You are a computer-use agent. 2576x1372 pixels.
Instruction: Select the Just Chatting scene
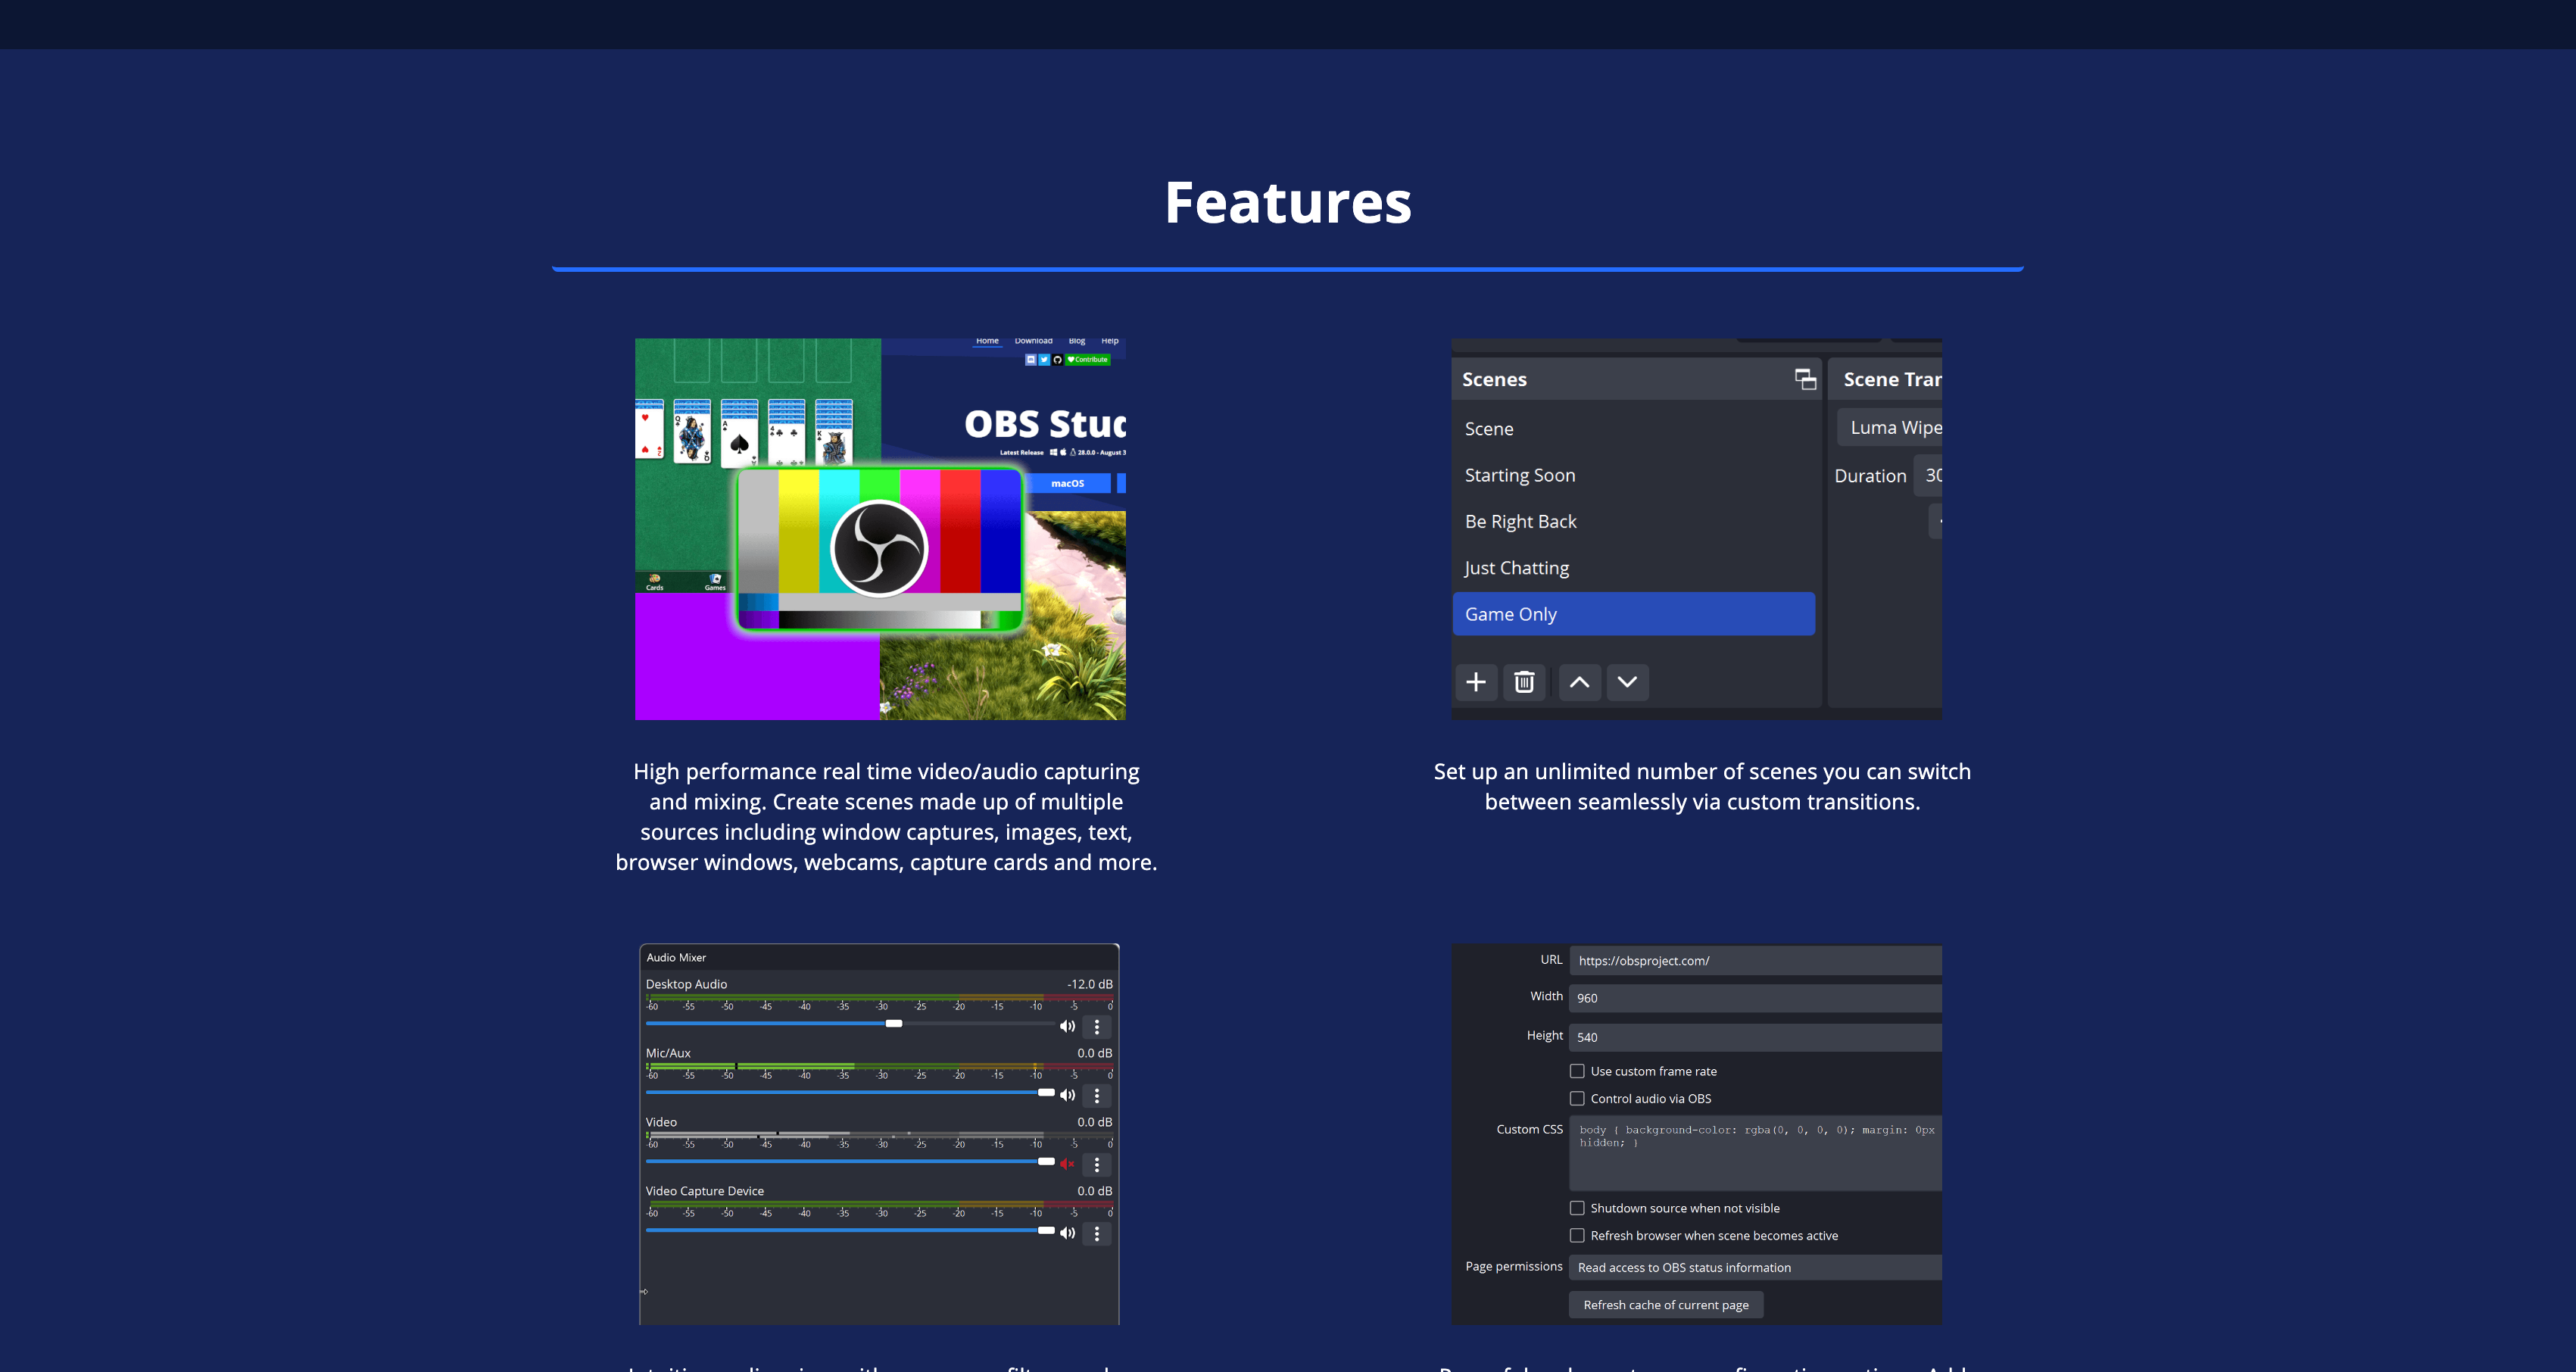coord(1634,568)
